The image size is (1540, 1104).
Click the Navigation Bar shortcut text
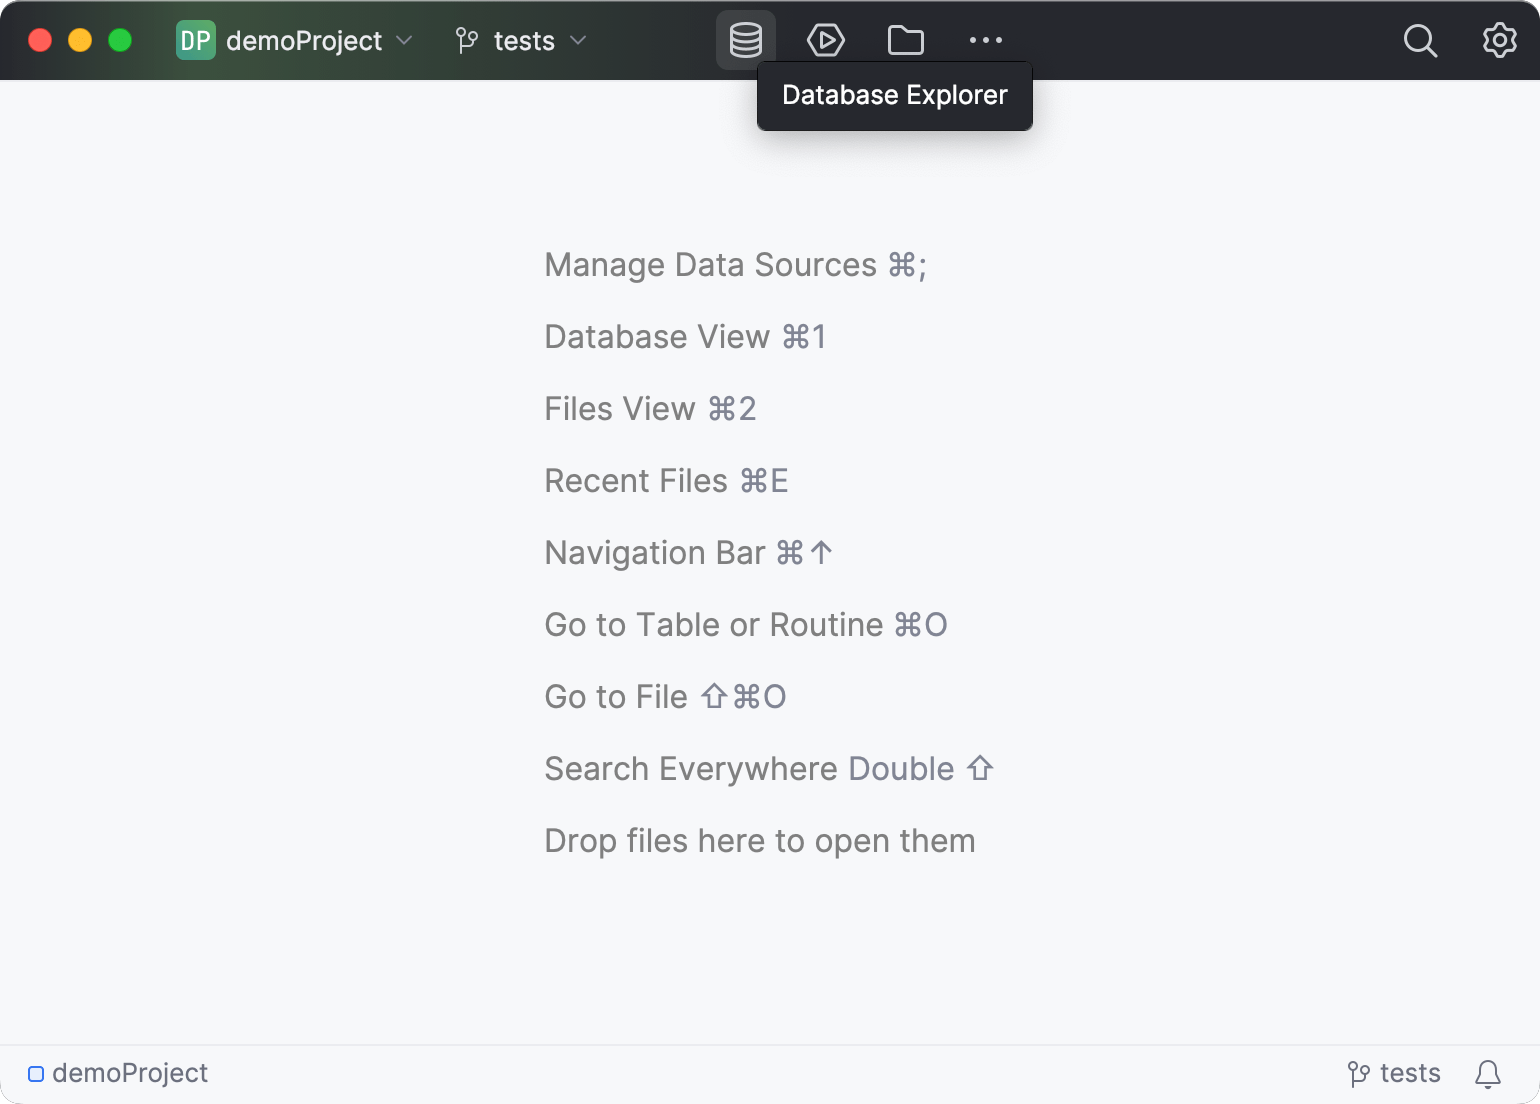[688, 553]
